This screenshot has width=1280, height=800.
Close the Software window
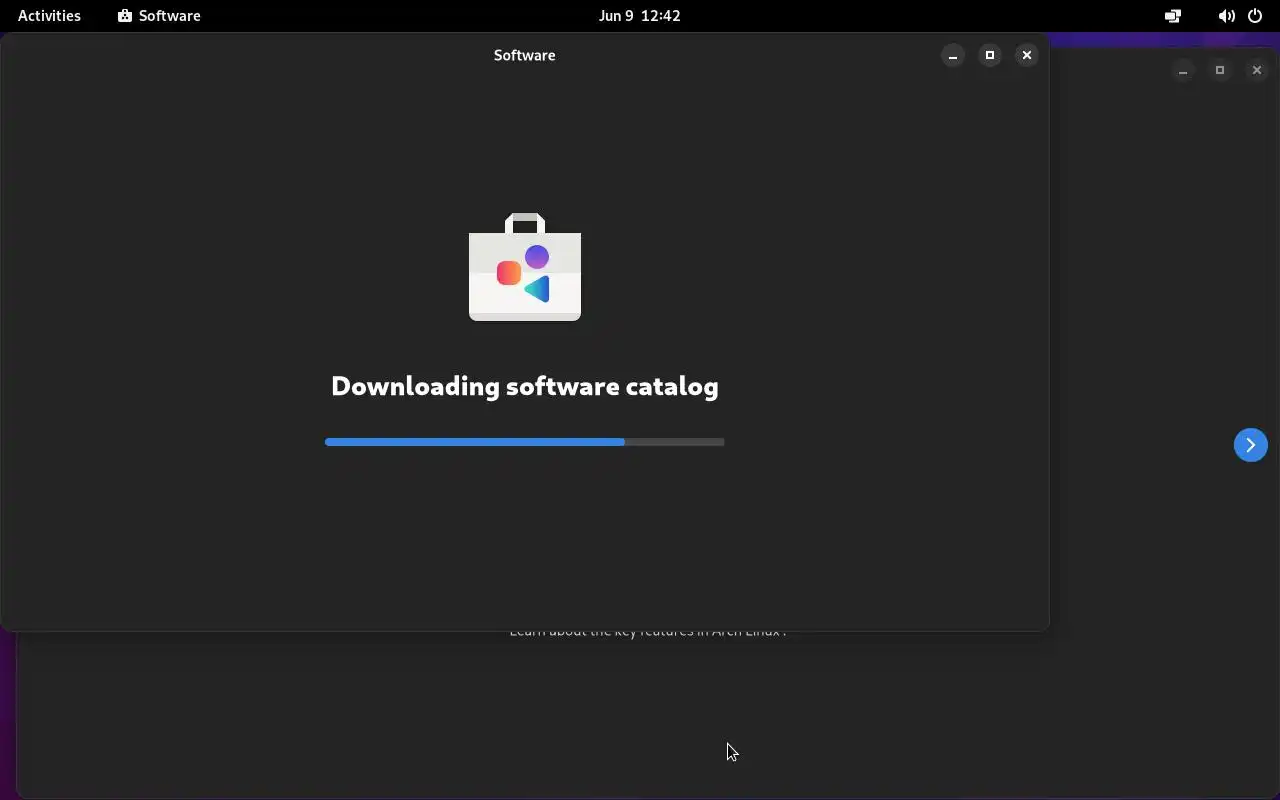[1027, 55]
